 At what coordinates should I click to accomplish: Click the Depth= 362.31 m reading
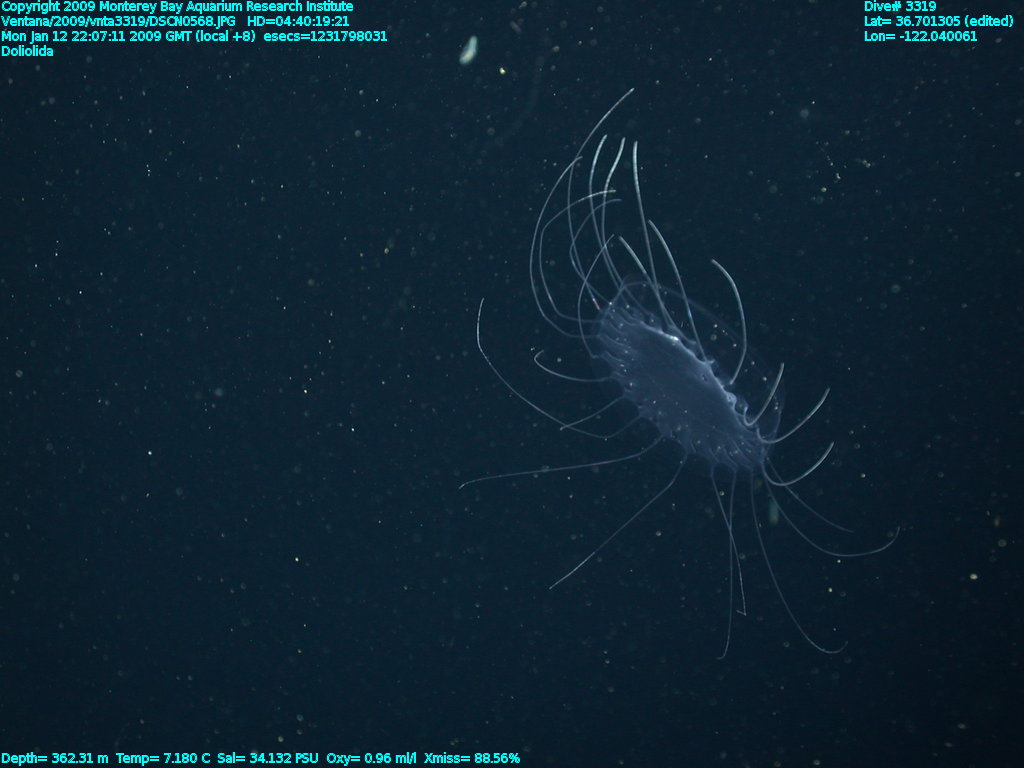pos(55,759)
